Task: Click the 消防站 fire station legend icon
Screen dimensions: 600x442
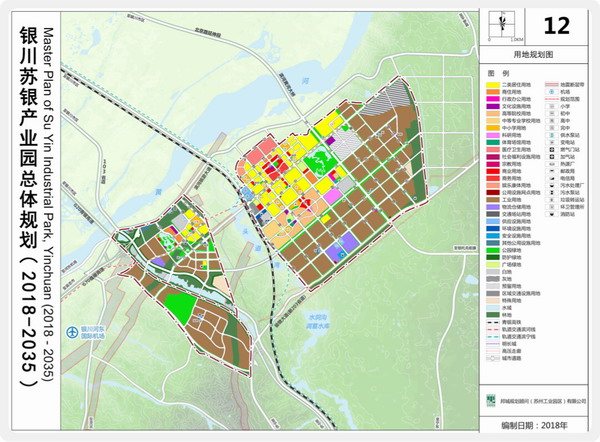Action: coord(550,215)
